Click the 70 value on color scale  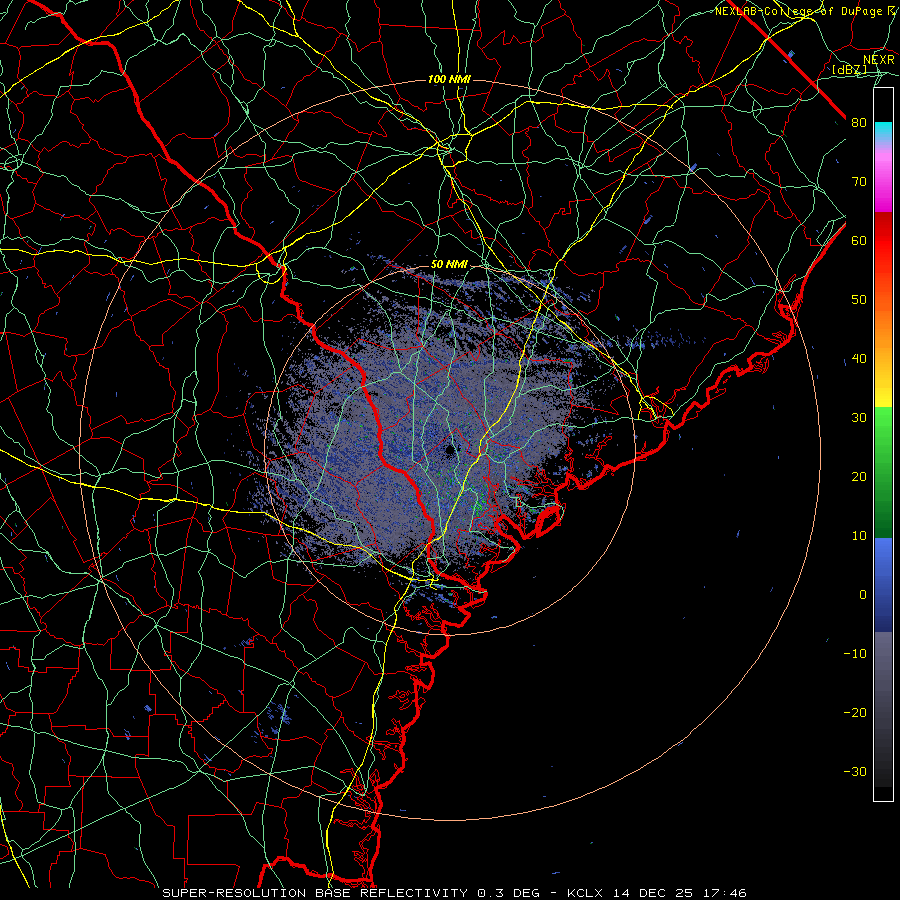859,181
